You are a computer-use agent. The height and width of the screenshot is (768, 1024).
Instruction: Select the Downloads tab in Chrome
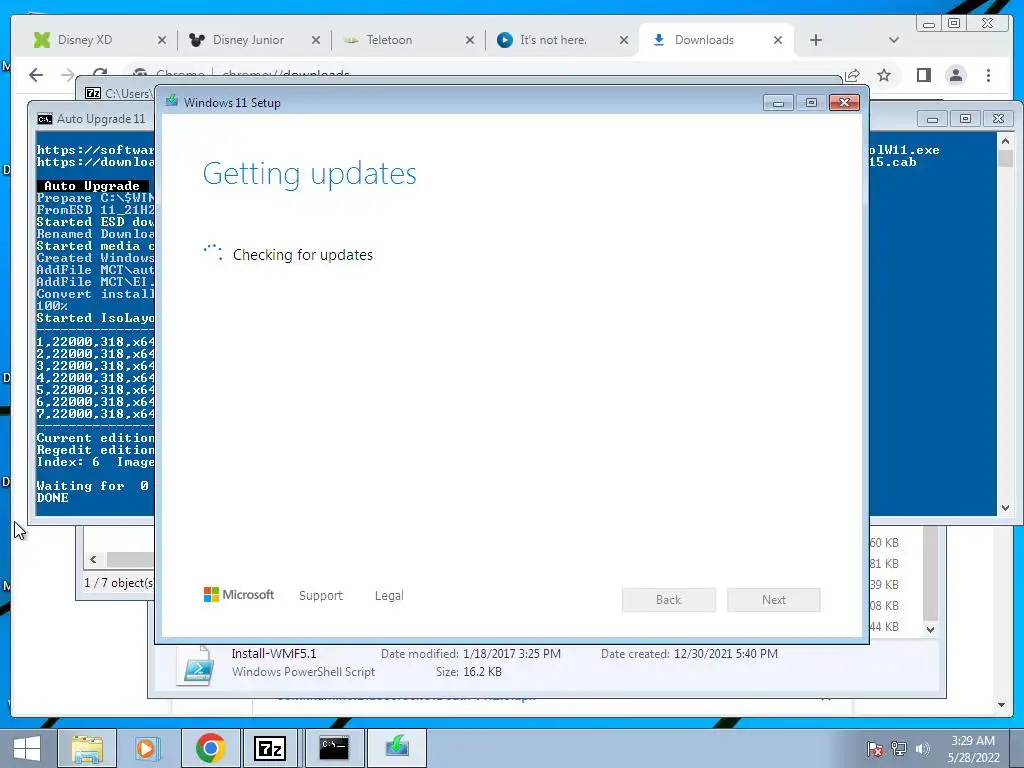[x=704, y=40]
